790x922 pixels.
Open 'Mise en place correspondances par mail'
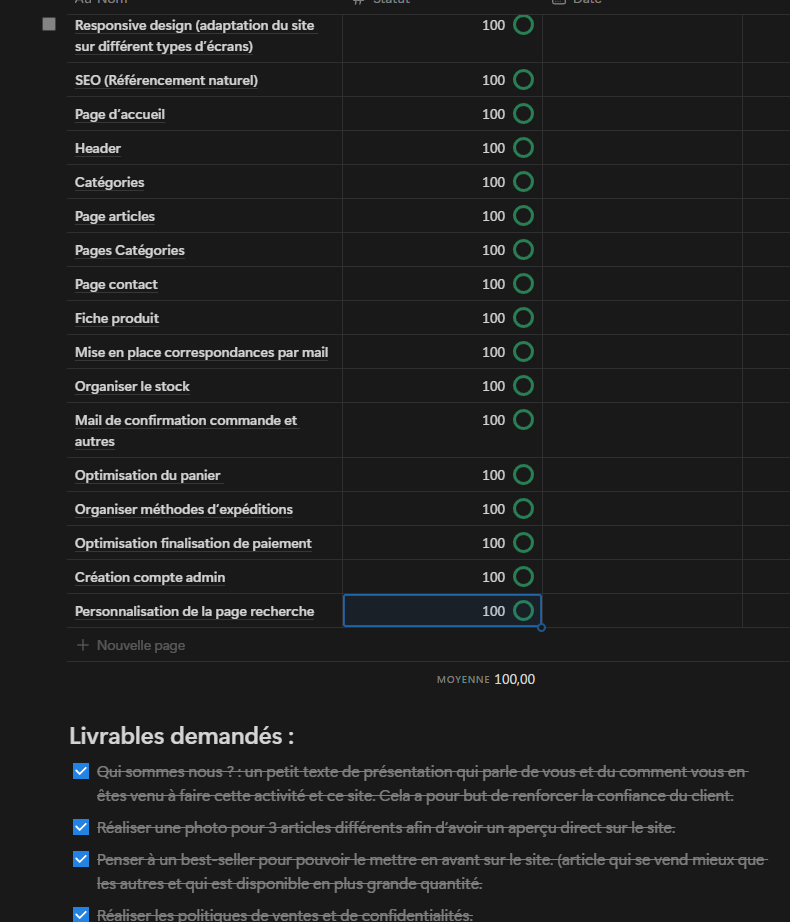201,352
